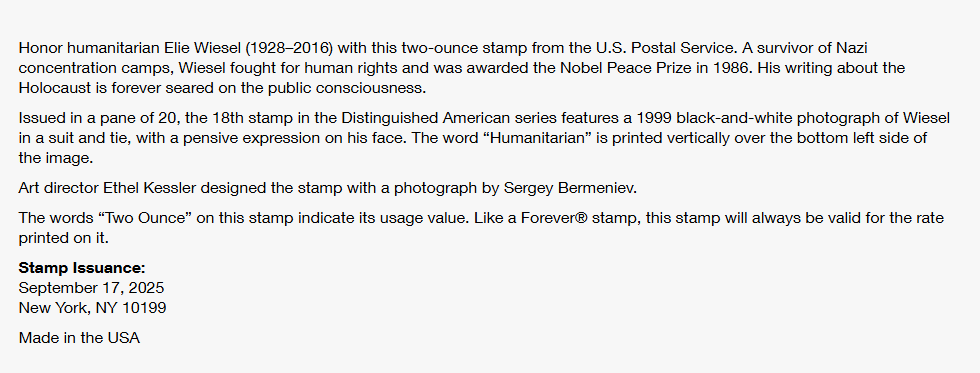
Task: Click the 'Stamp Issuance:' bold heading
Action: [x=82, y=268]
